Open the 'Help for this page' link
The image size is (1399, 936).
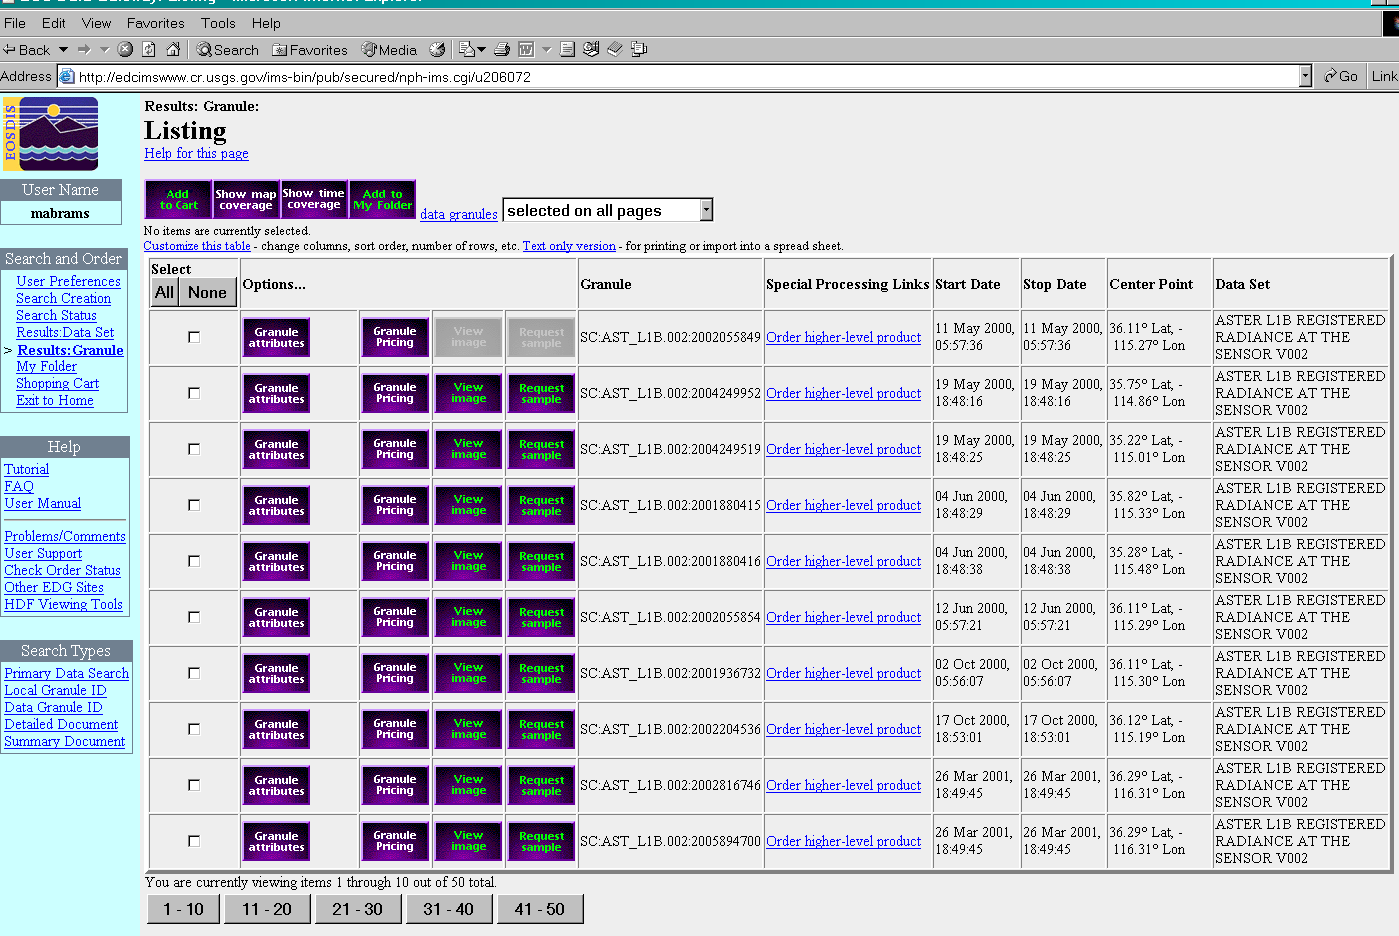(196, 153)
